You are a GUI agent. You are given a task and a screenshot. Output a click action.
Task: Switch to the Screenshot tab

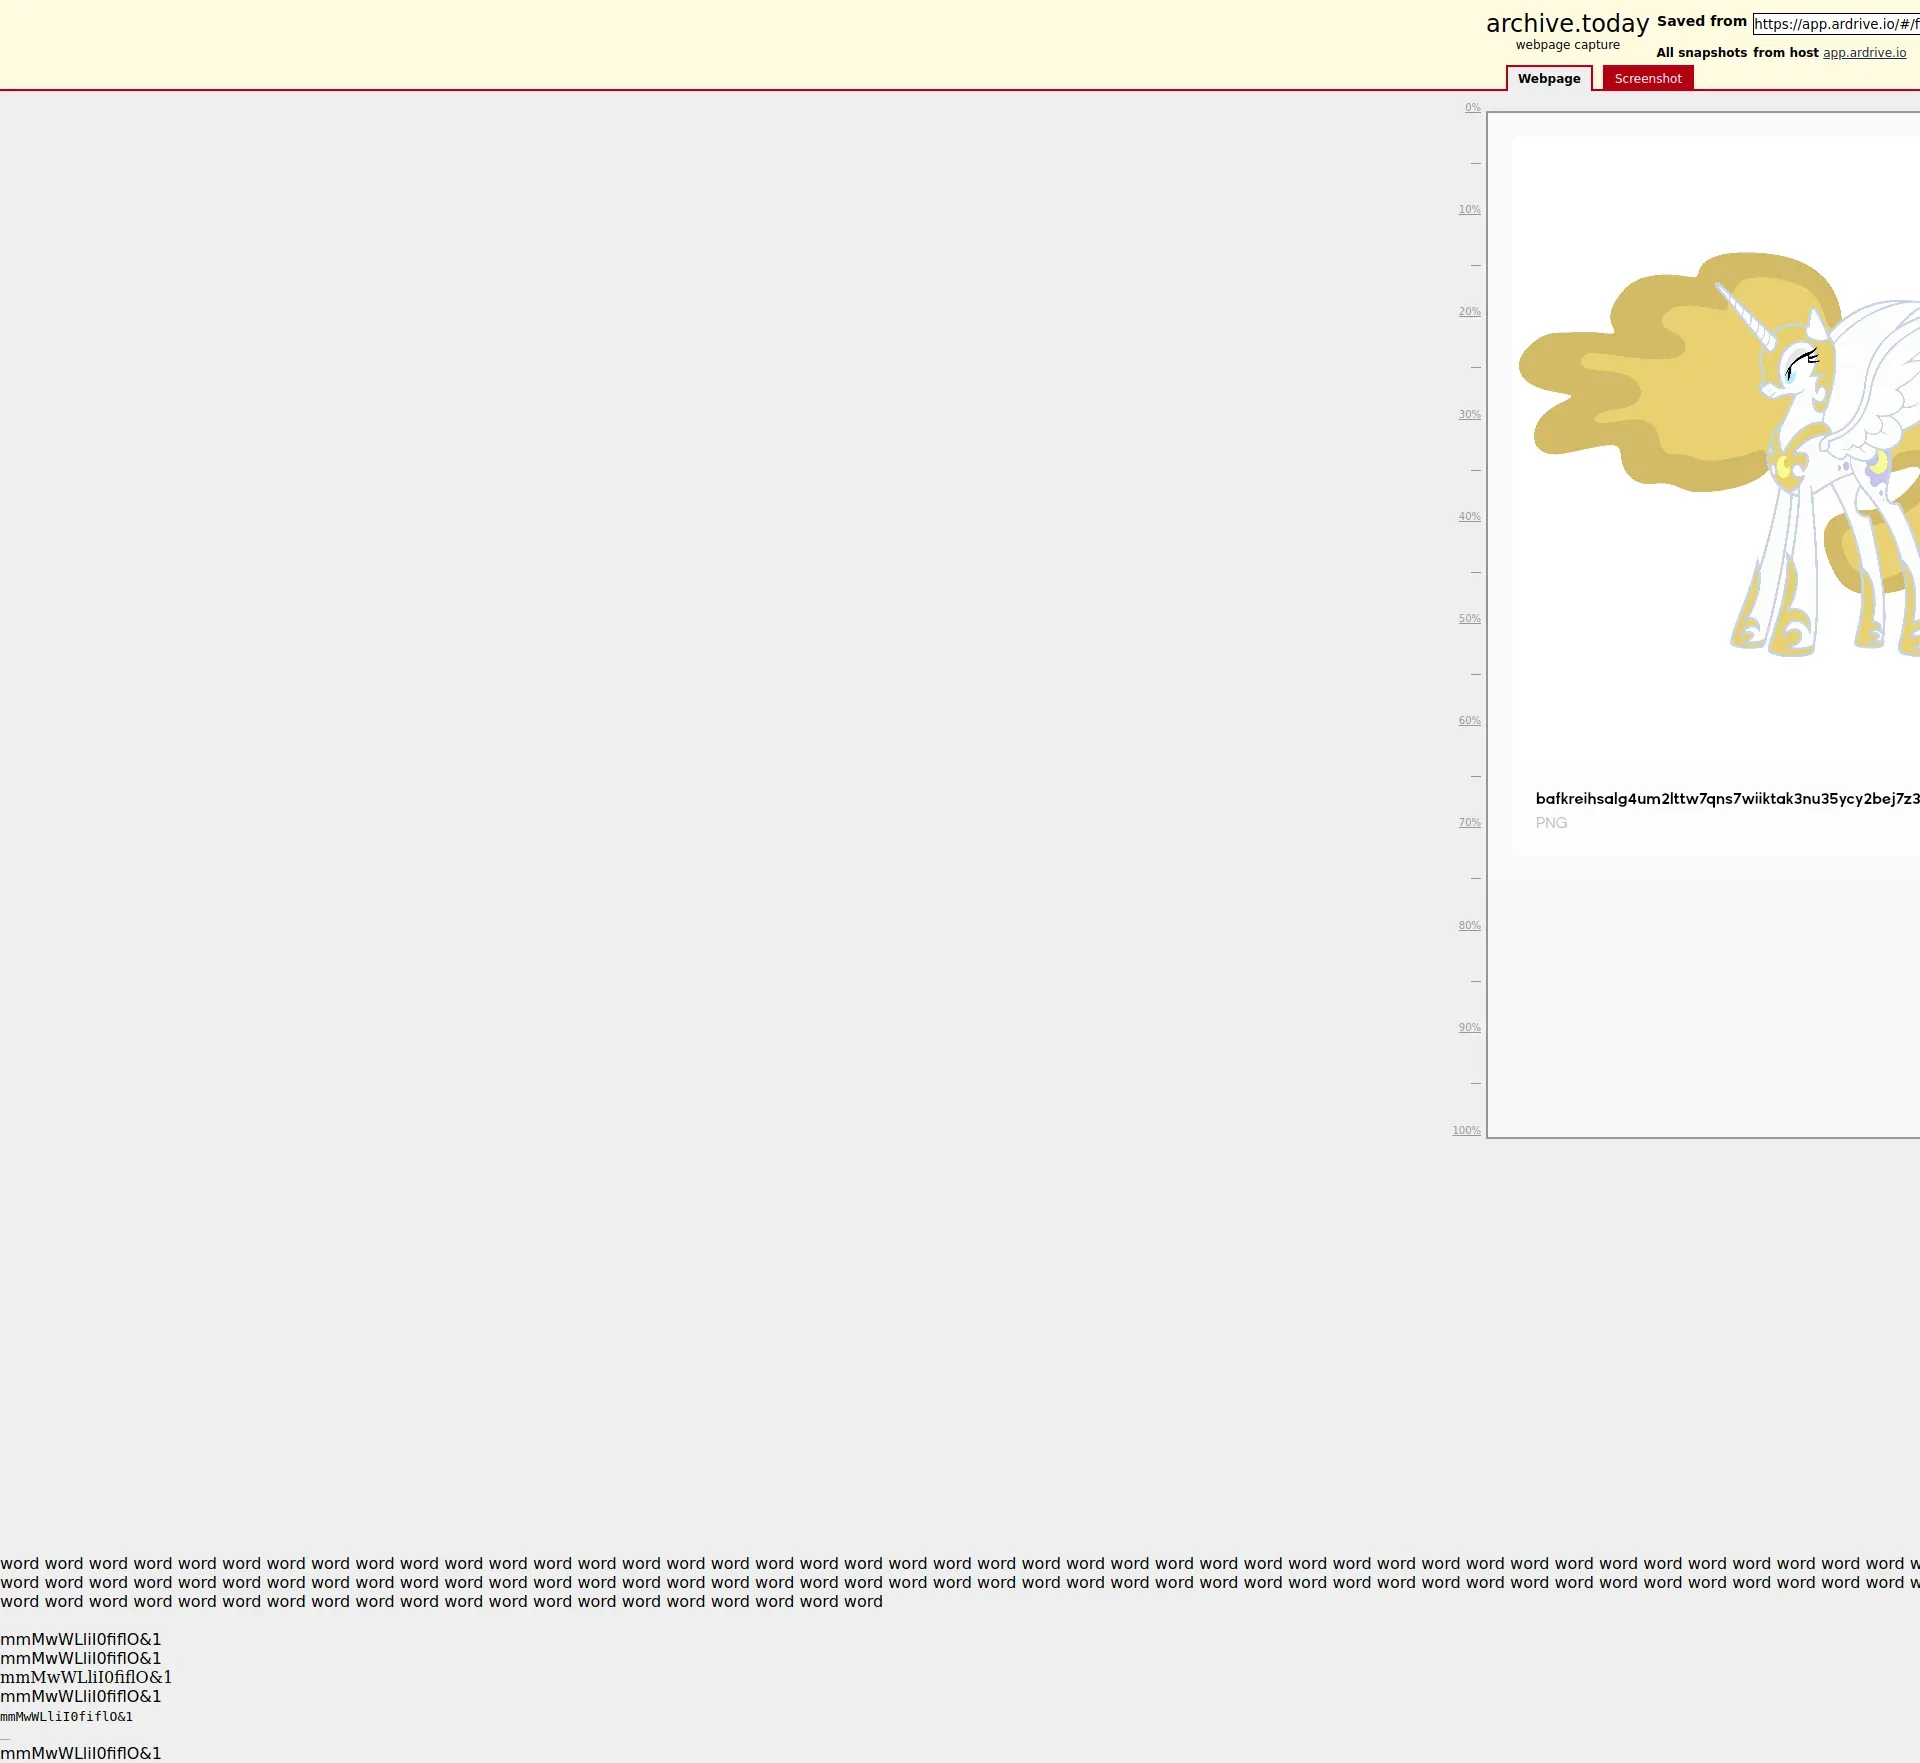[x=1647, y=79]
